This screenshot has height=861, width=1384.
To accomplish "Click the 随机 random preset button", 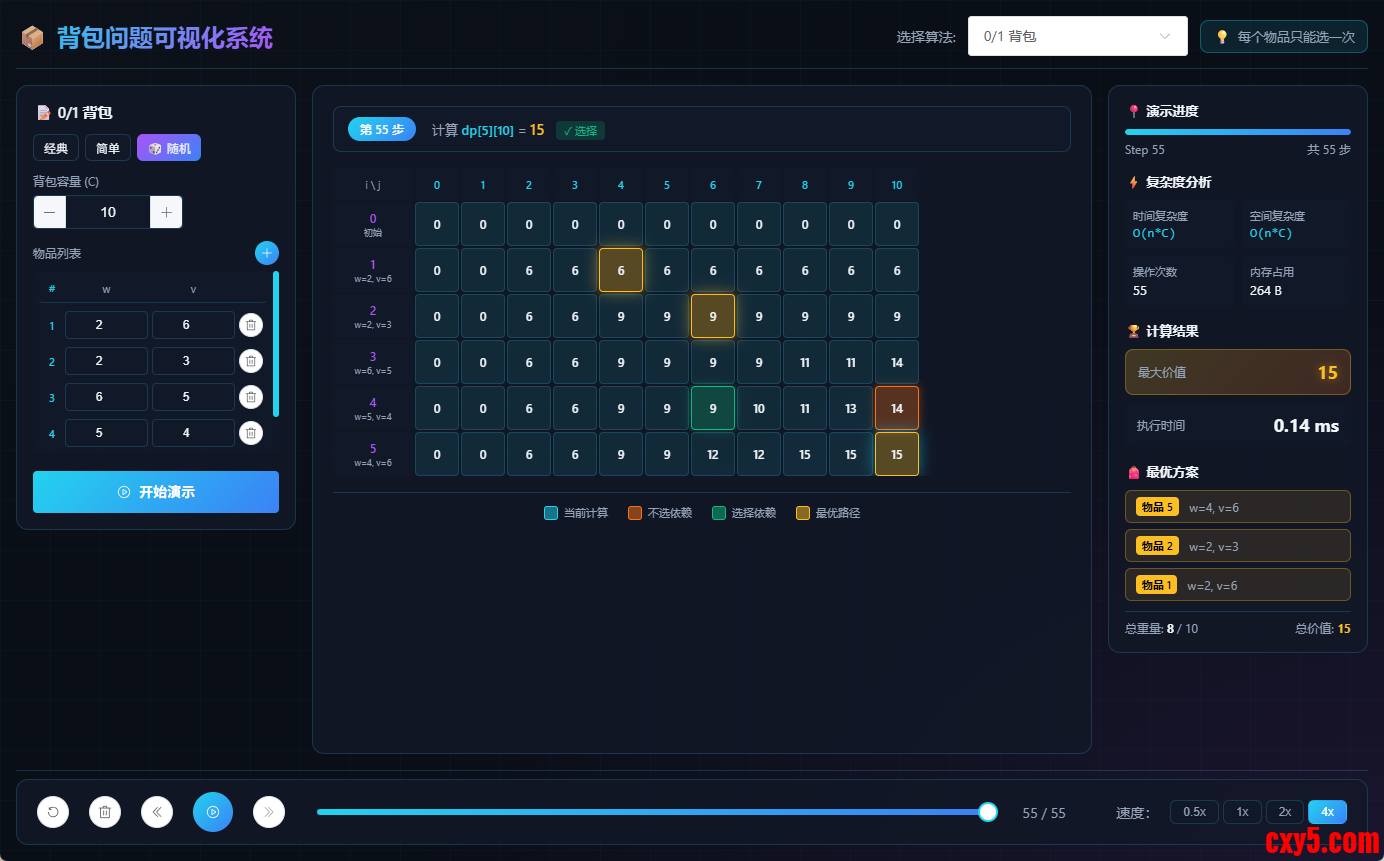I will point(169,148).
